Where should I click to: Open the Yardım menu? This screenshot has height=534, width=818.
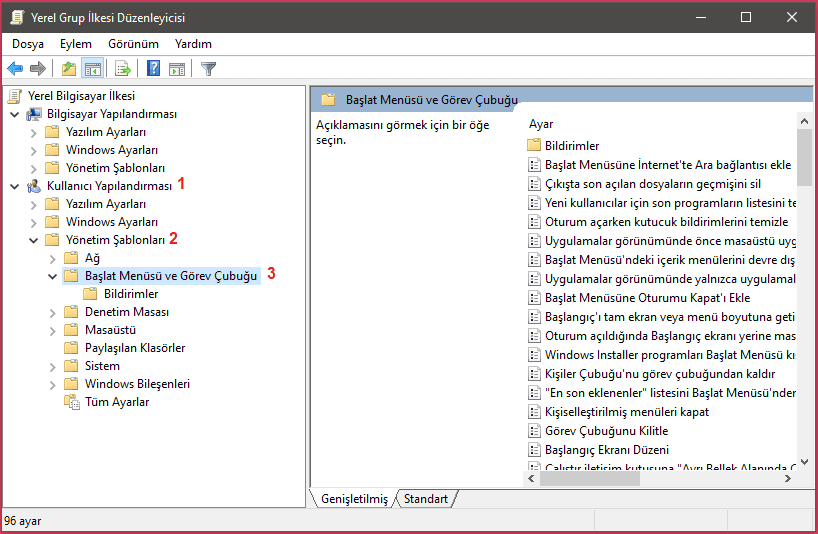click(x=193, y=44)
